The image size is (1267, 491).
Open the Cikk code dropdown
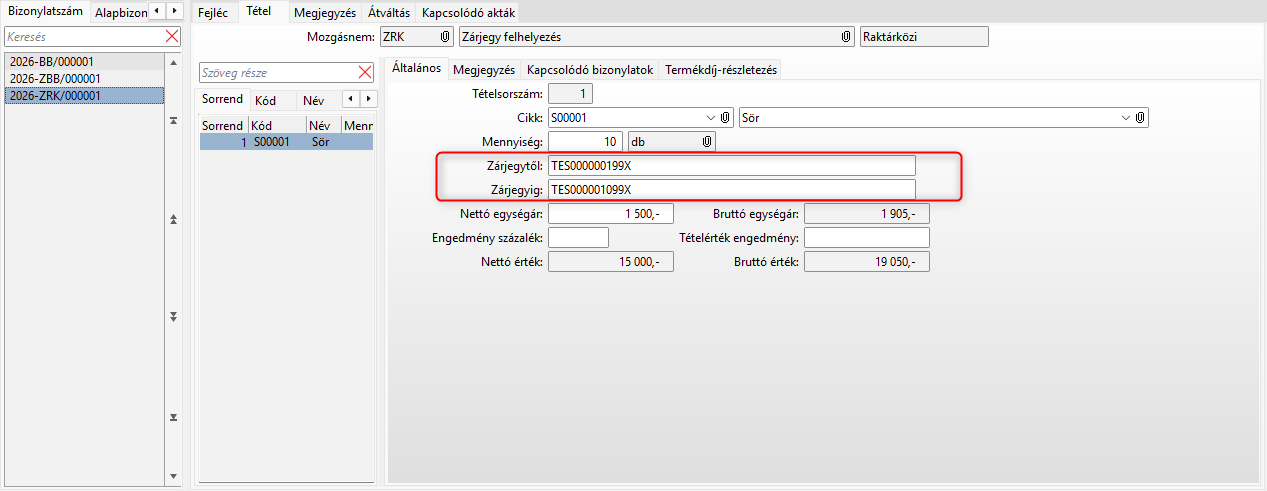point(711,118)
